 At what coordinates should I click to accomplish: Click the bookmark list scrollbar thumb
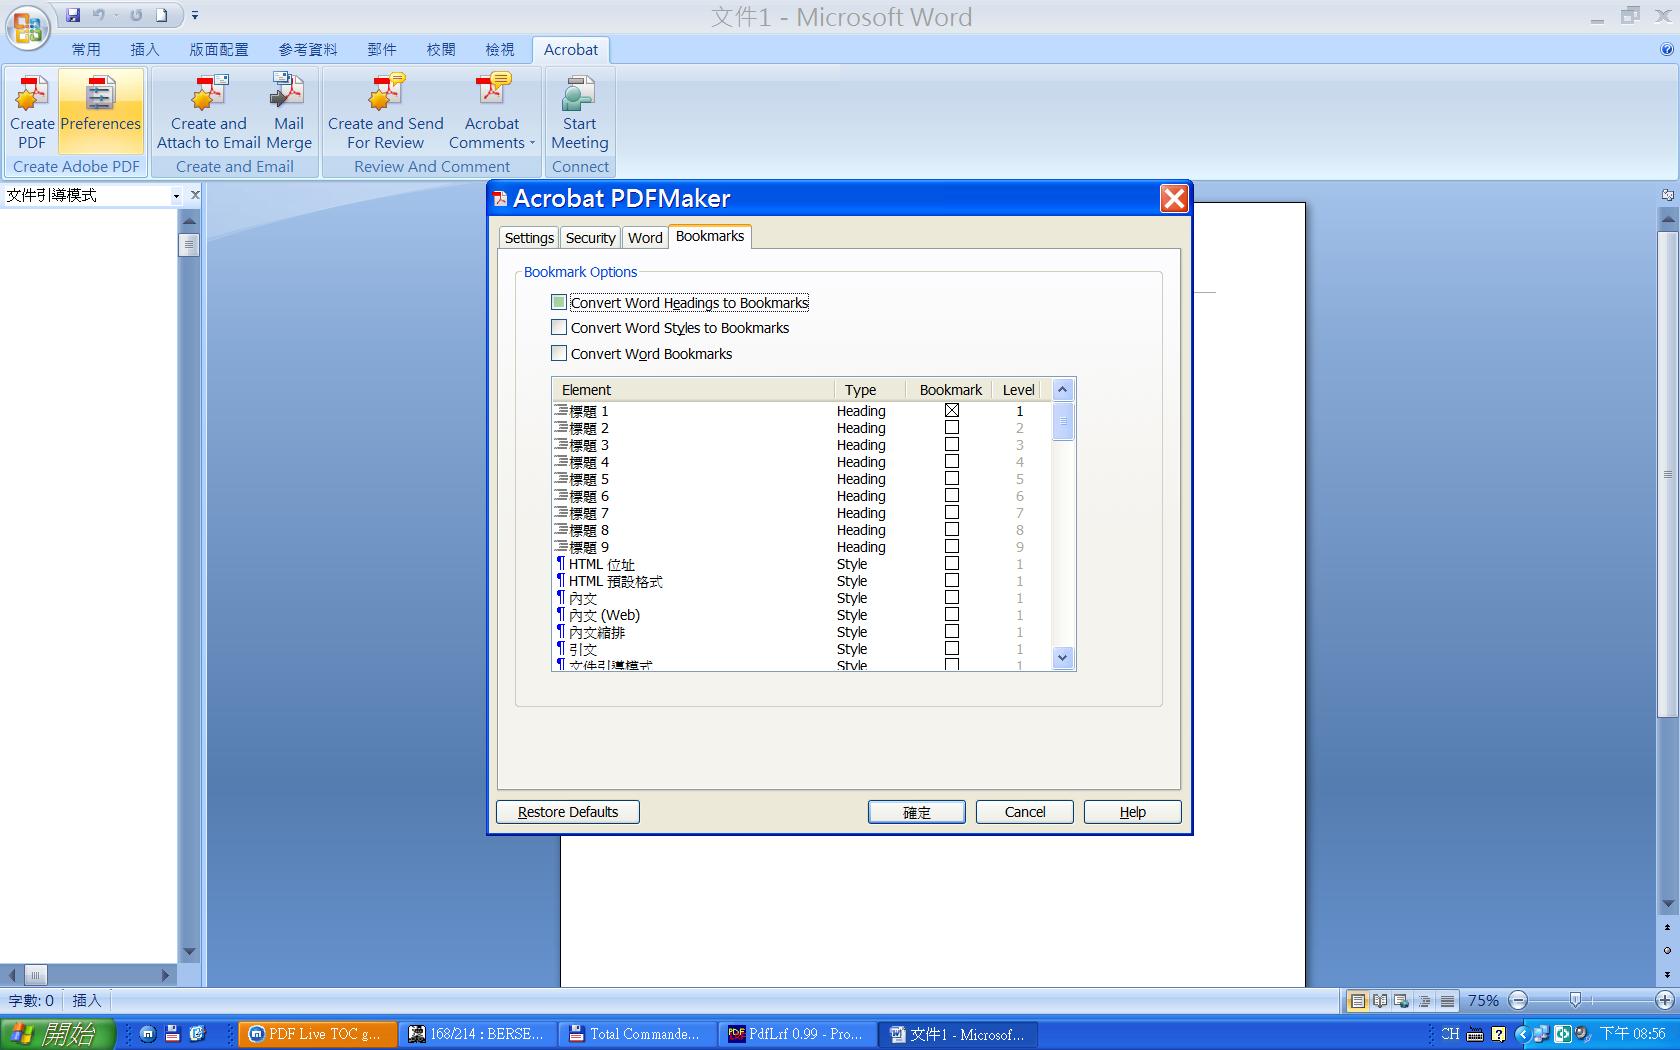coord(1063,421)
